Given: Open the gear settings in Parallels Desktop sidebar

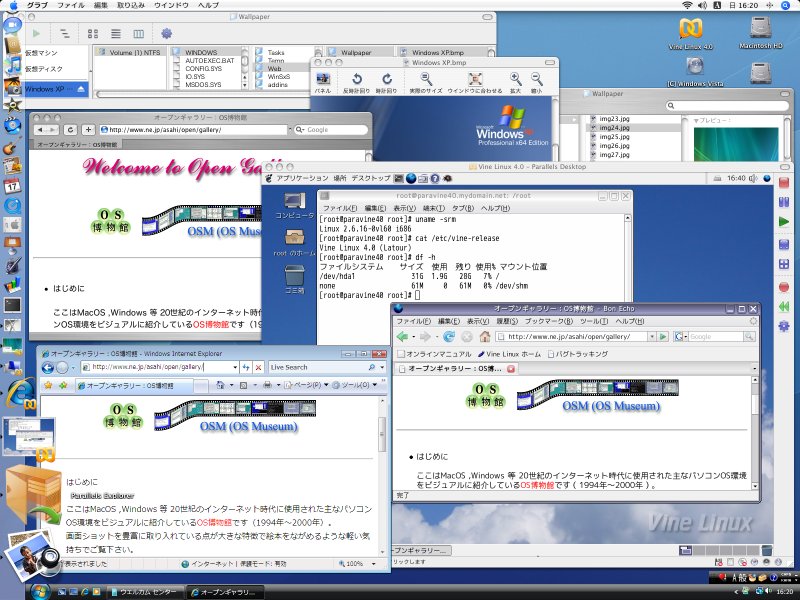Looking at the screenshot, I should pos(784,326).
